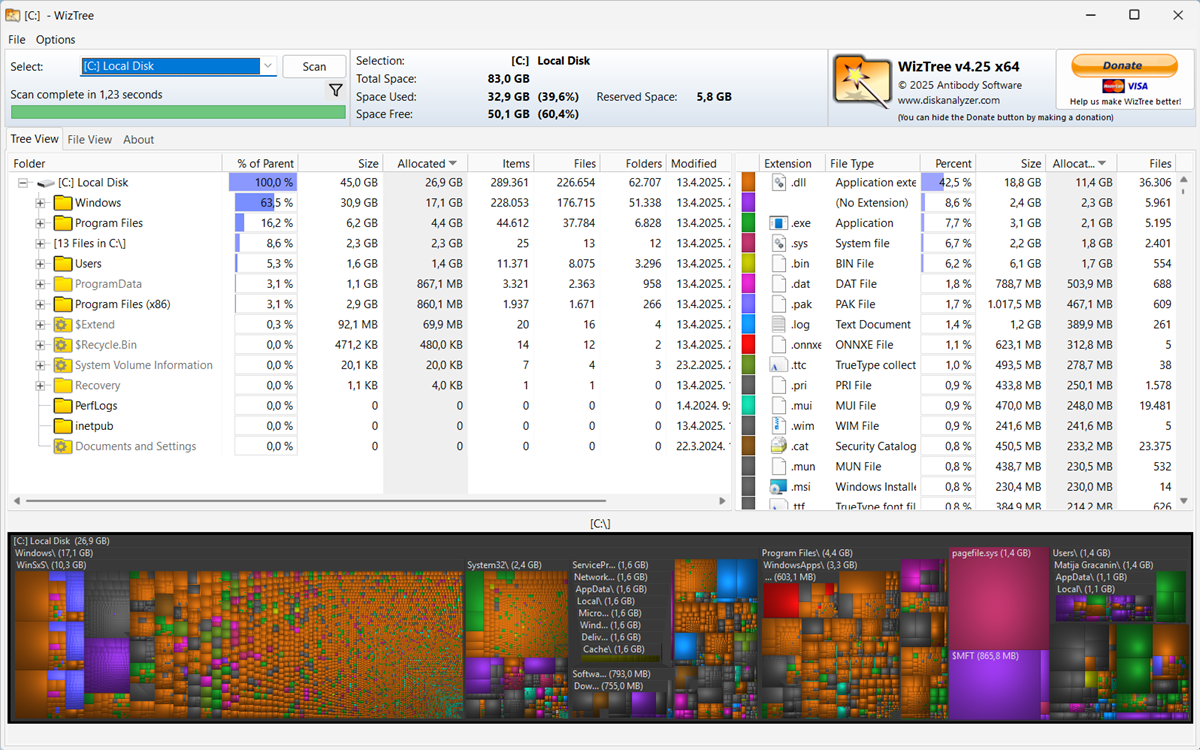Open the About tab
The image size is (1200, 750).
(139, 140)
